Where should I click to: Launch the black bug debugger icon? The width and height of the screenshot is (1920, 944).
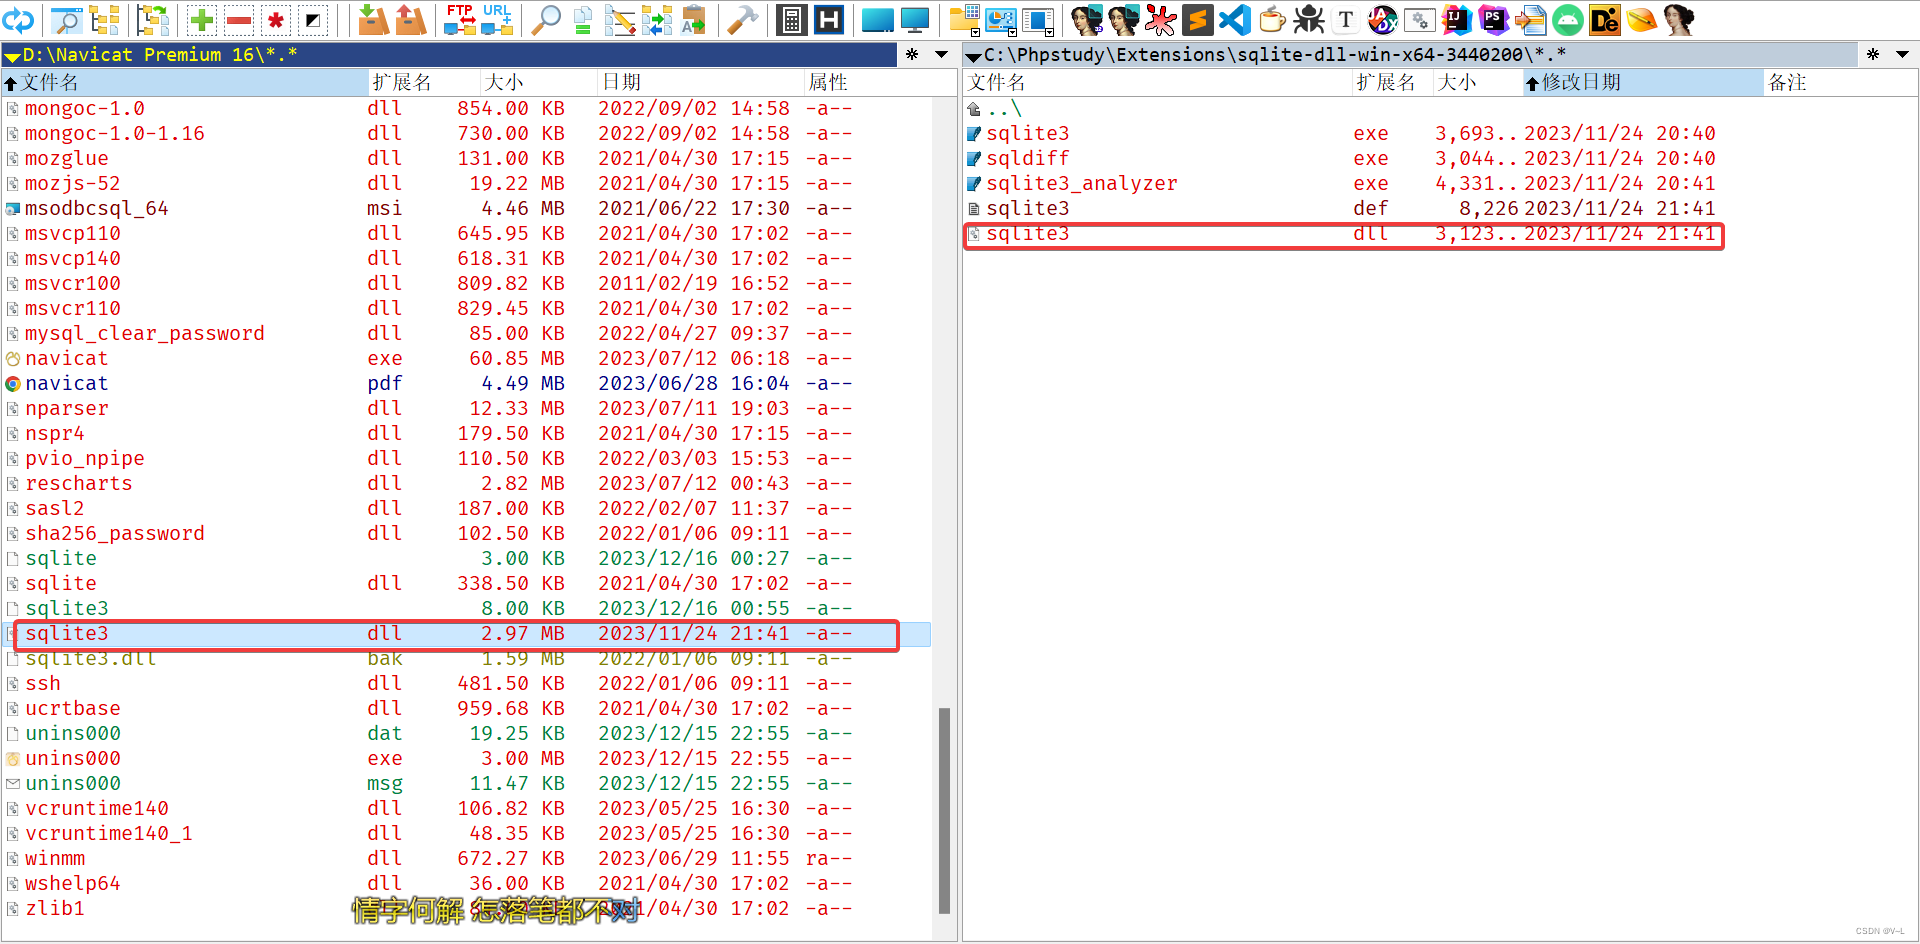coord(1309,19)
